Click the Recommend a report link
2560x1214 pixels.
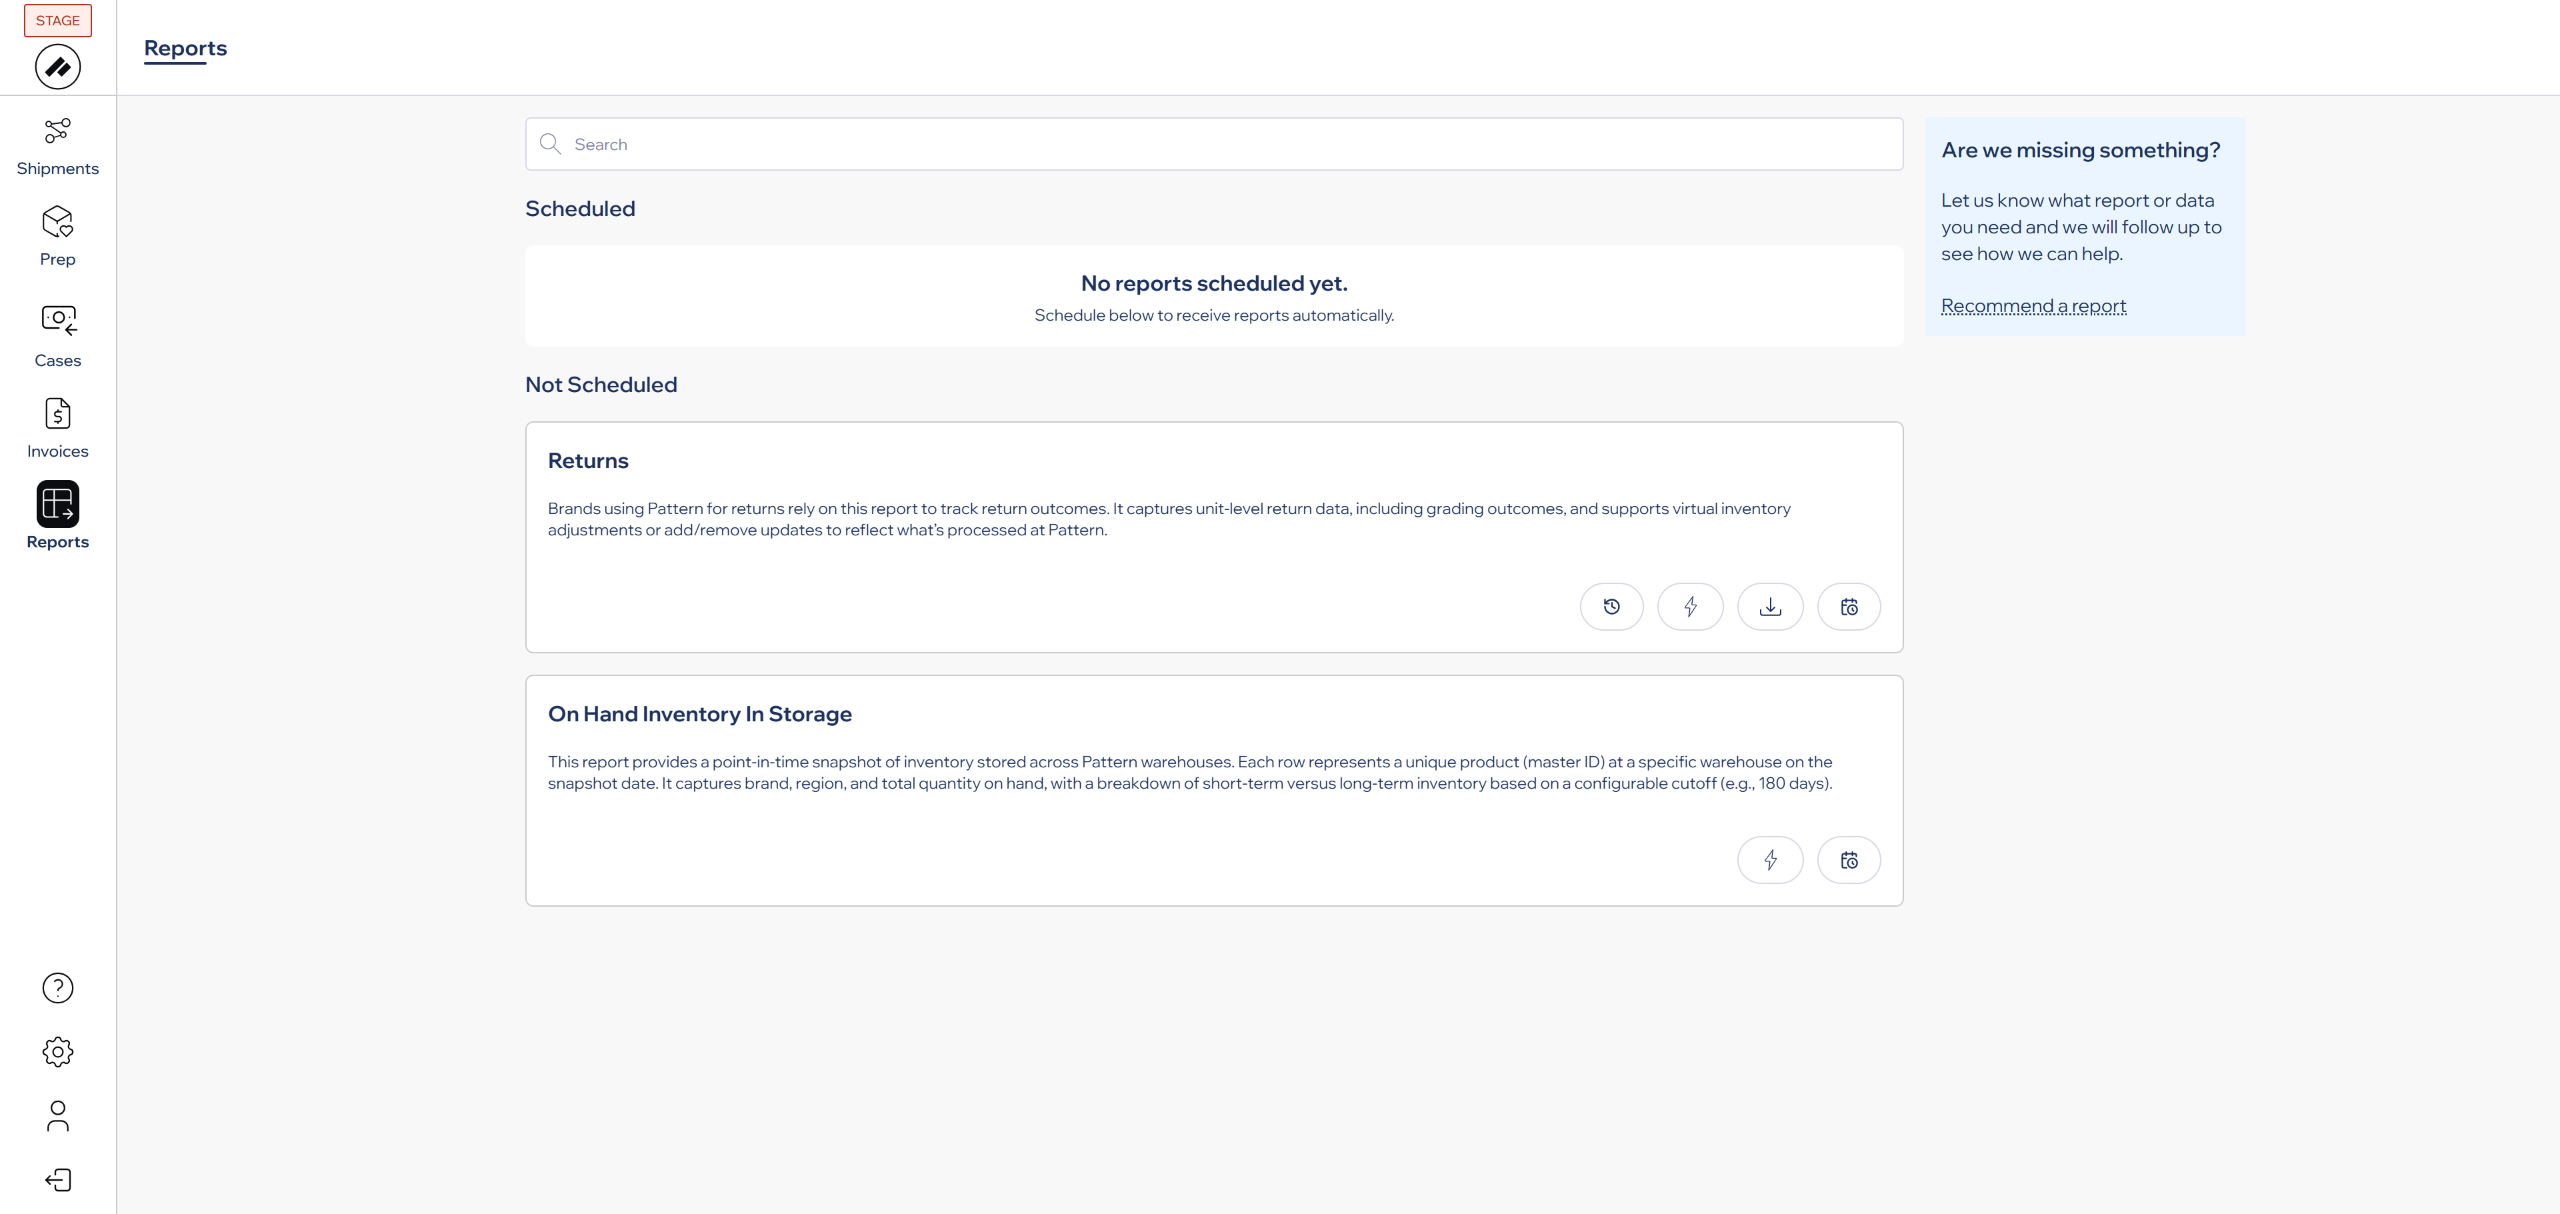pos(2033,306)
